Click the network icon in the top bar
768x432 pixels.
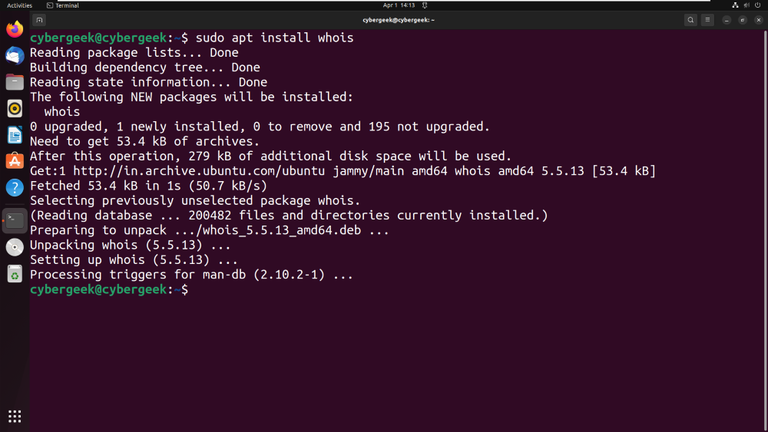pyautogui.click(x=735, y=5)
